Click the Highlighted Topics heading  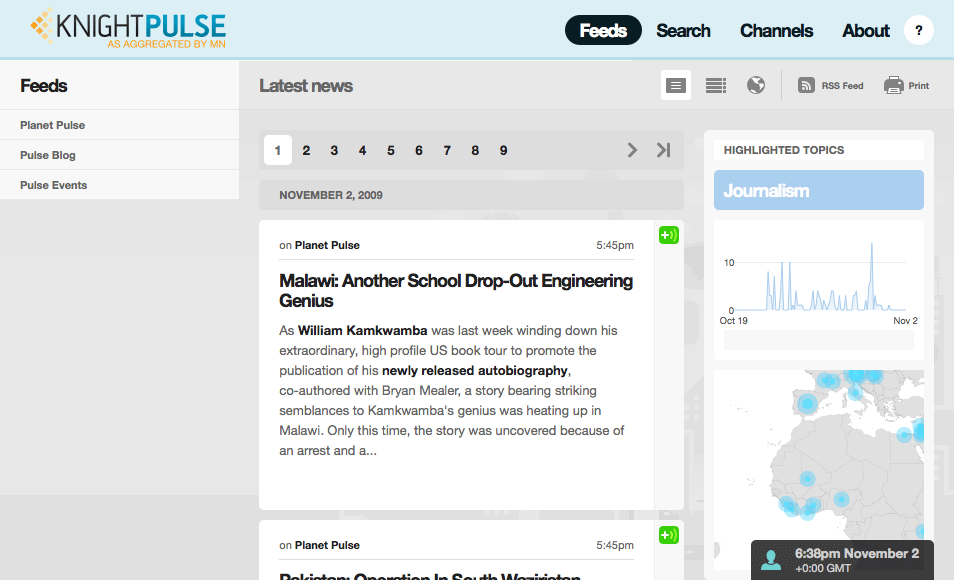coord(784,150)
